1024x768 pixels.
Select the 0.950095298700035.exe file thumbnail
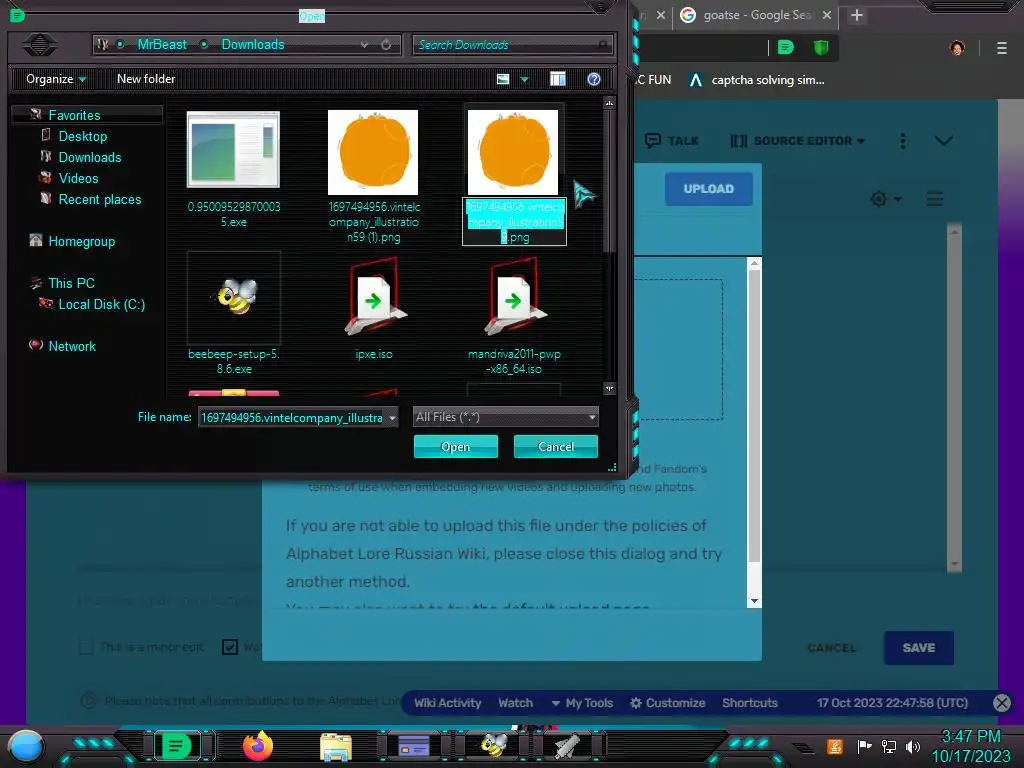(x=233, y=150)
